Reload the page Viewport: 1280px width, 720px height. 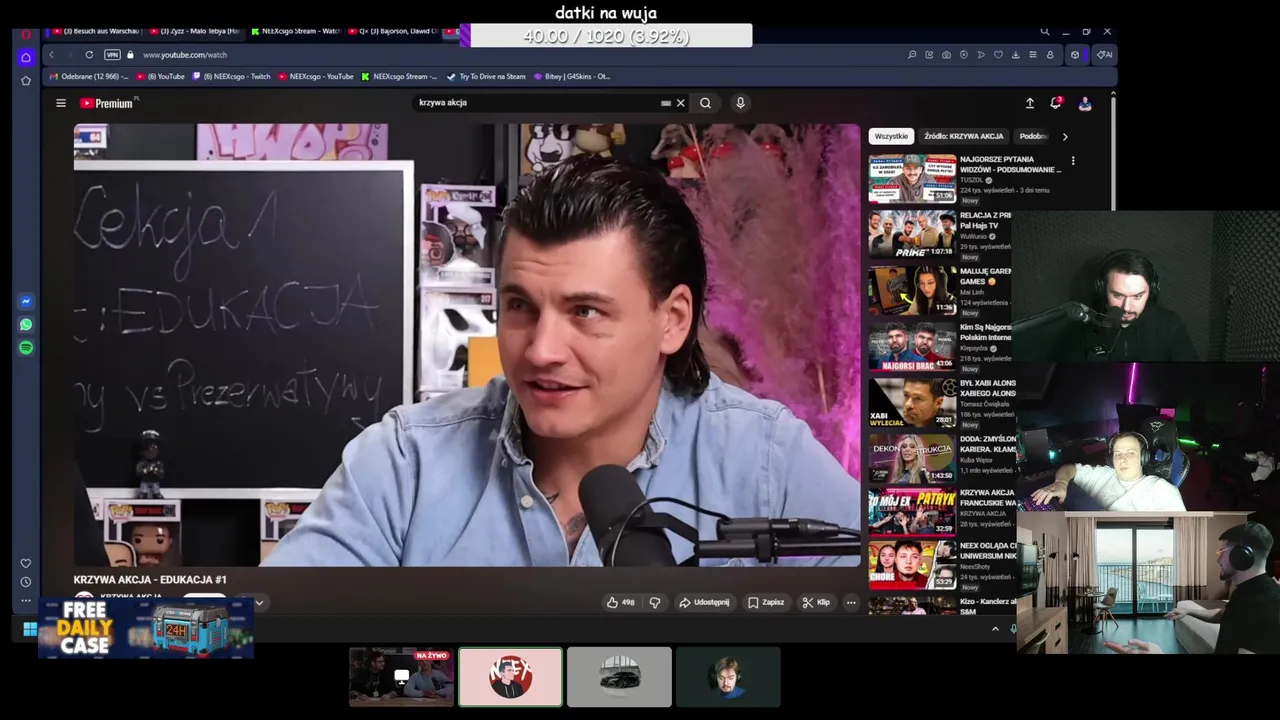click(89, 55)
